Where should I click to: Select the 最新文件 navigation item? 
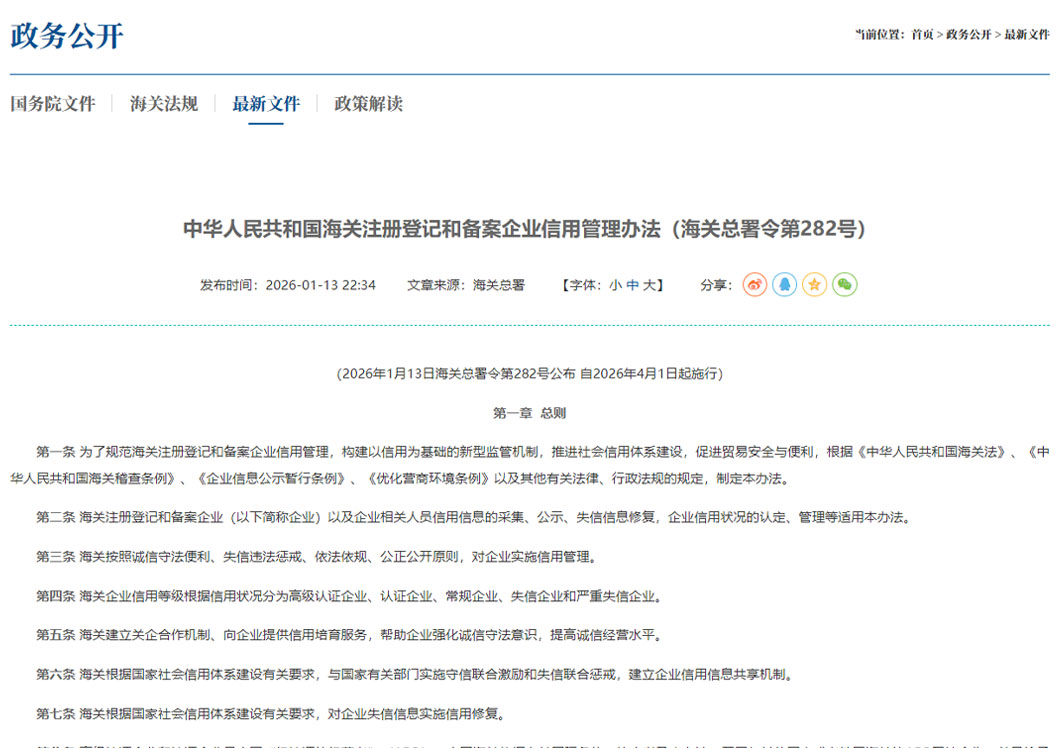[264, 103]
